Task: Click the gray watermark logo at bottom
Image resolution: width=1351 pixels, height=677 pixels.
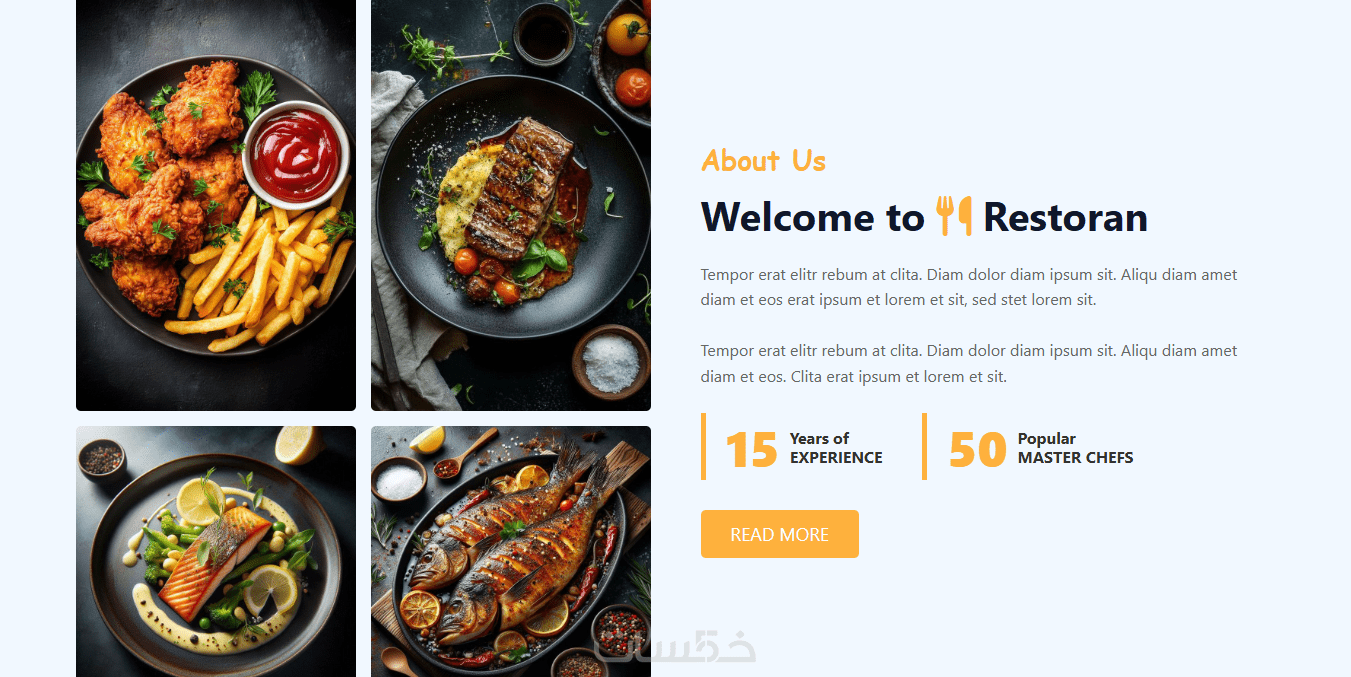Action: [x=676, y=647]
